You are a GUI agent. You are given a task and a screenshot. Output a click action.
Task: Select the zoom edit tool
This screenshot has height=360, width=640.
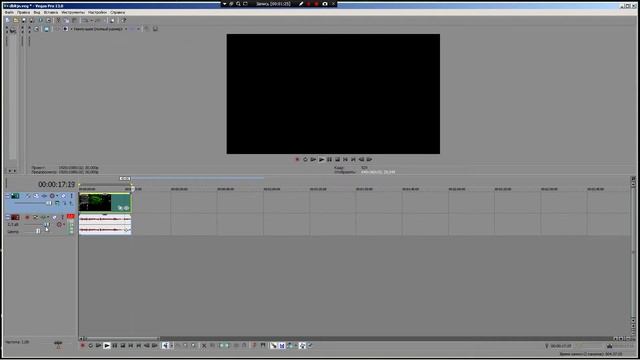[x=193, y=346]
